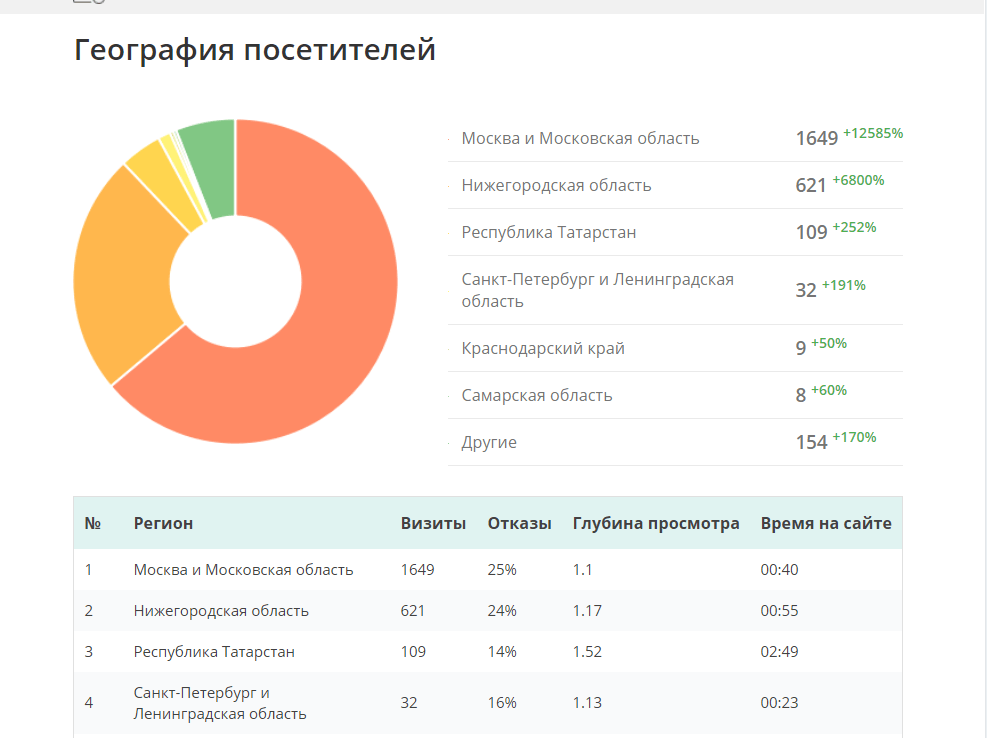Select Другие legend entry
The width and height of the screenshot is (987, 738).
[x=489, y=443]
